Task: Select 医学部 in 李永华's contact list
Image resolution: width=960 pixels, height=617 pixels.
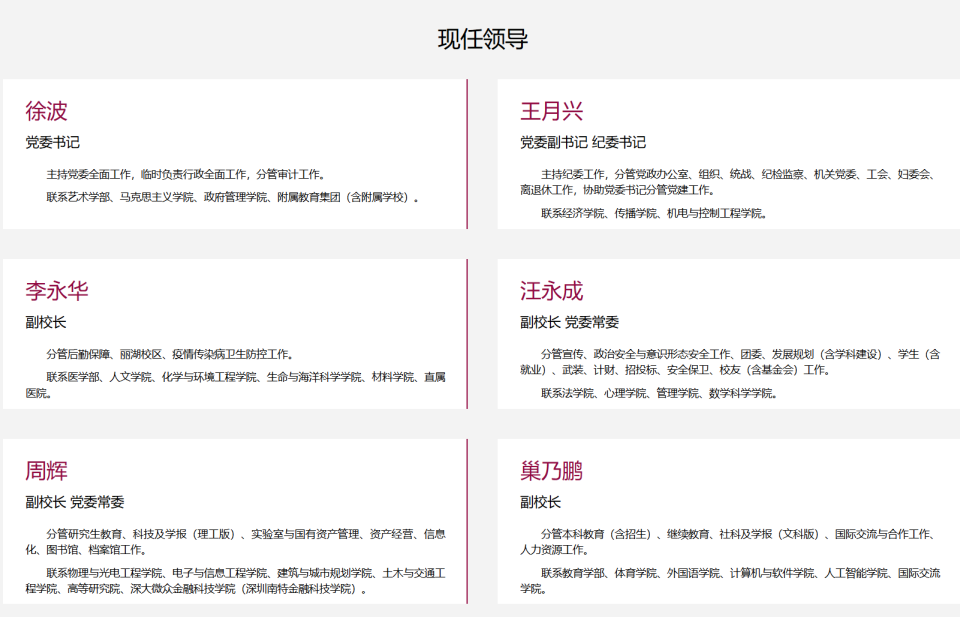Action: (85, 376)
